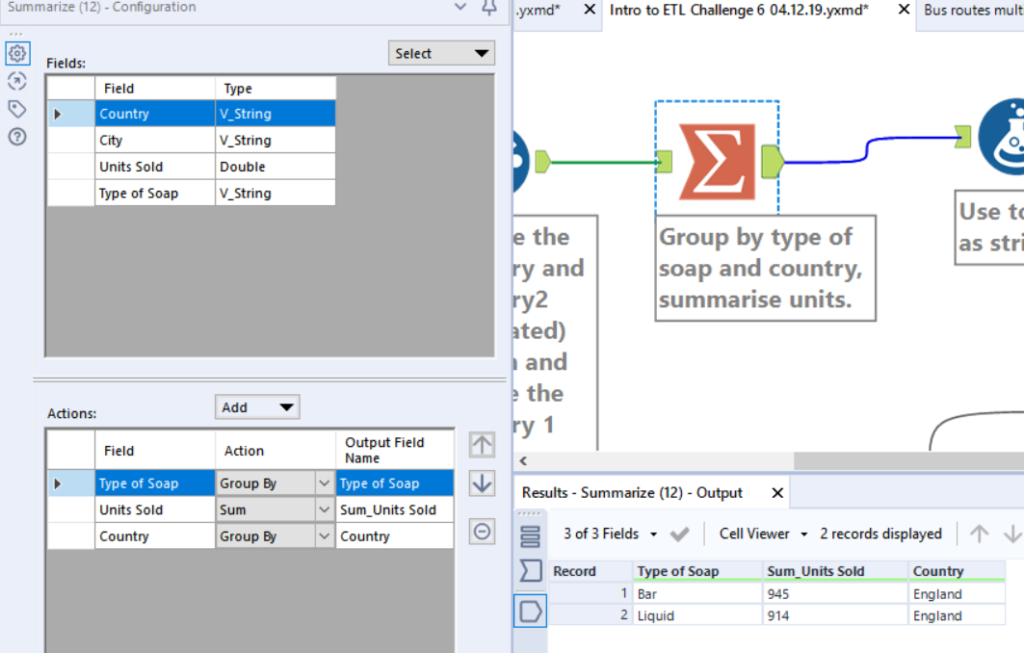Open the Select dropdown above Fields
Image resolution: width=1024 pixels, height=653 pixels.
441,54
